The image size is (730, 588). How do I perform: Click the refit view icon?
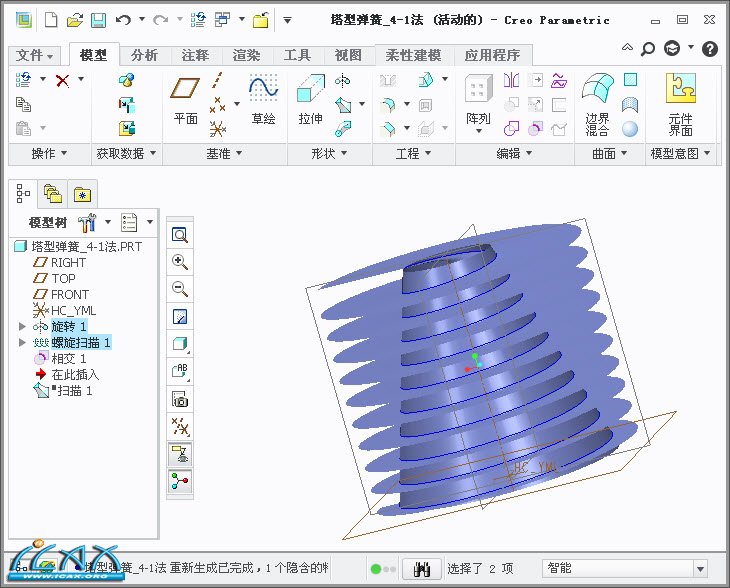(x=181, y=235)
